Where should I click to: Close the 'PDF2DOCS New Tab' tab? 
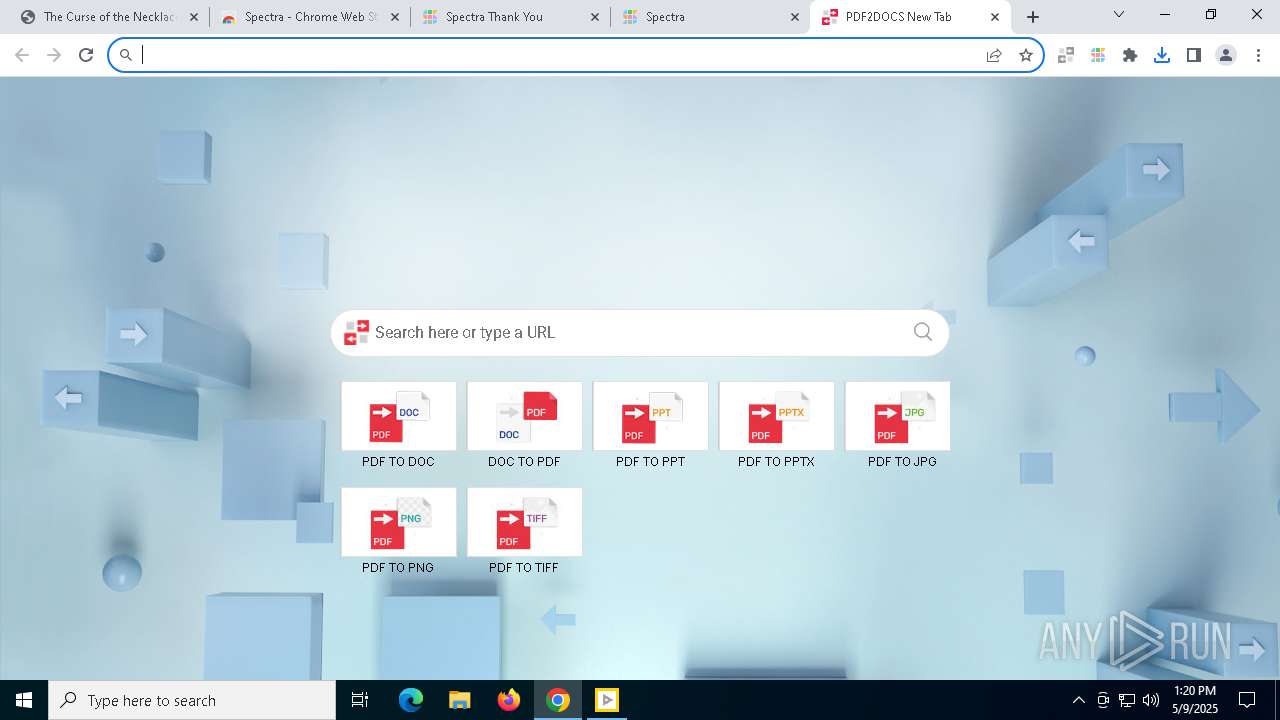coord(995,17)
